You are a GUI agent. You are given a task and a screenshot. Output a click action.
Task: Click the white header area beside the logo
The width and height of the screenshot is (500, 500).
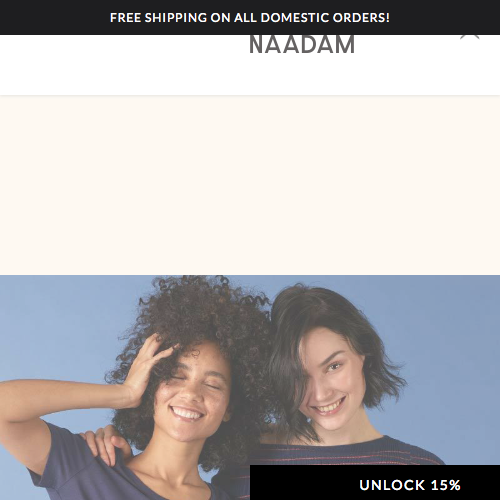pyautogui.click(x=123, y=63)
